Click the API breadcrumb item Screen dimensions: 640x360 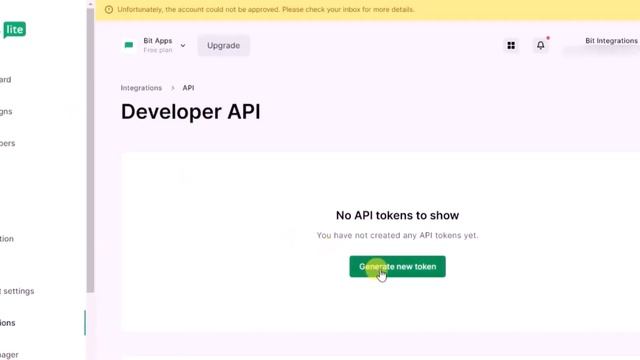[188, 88]
